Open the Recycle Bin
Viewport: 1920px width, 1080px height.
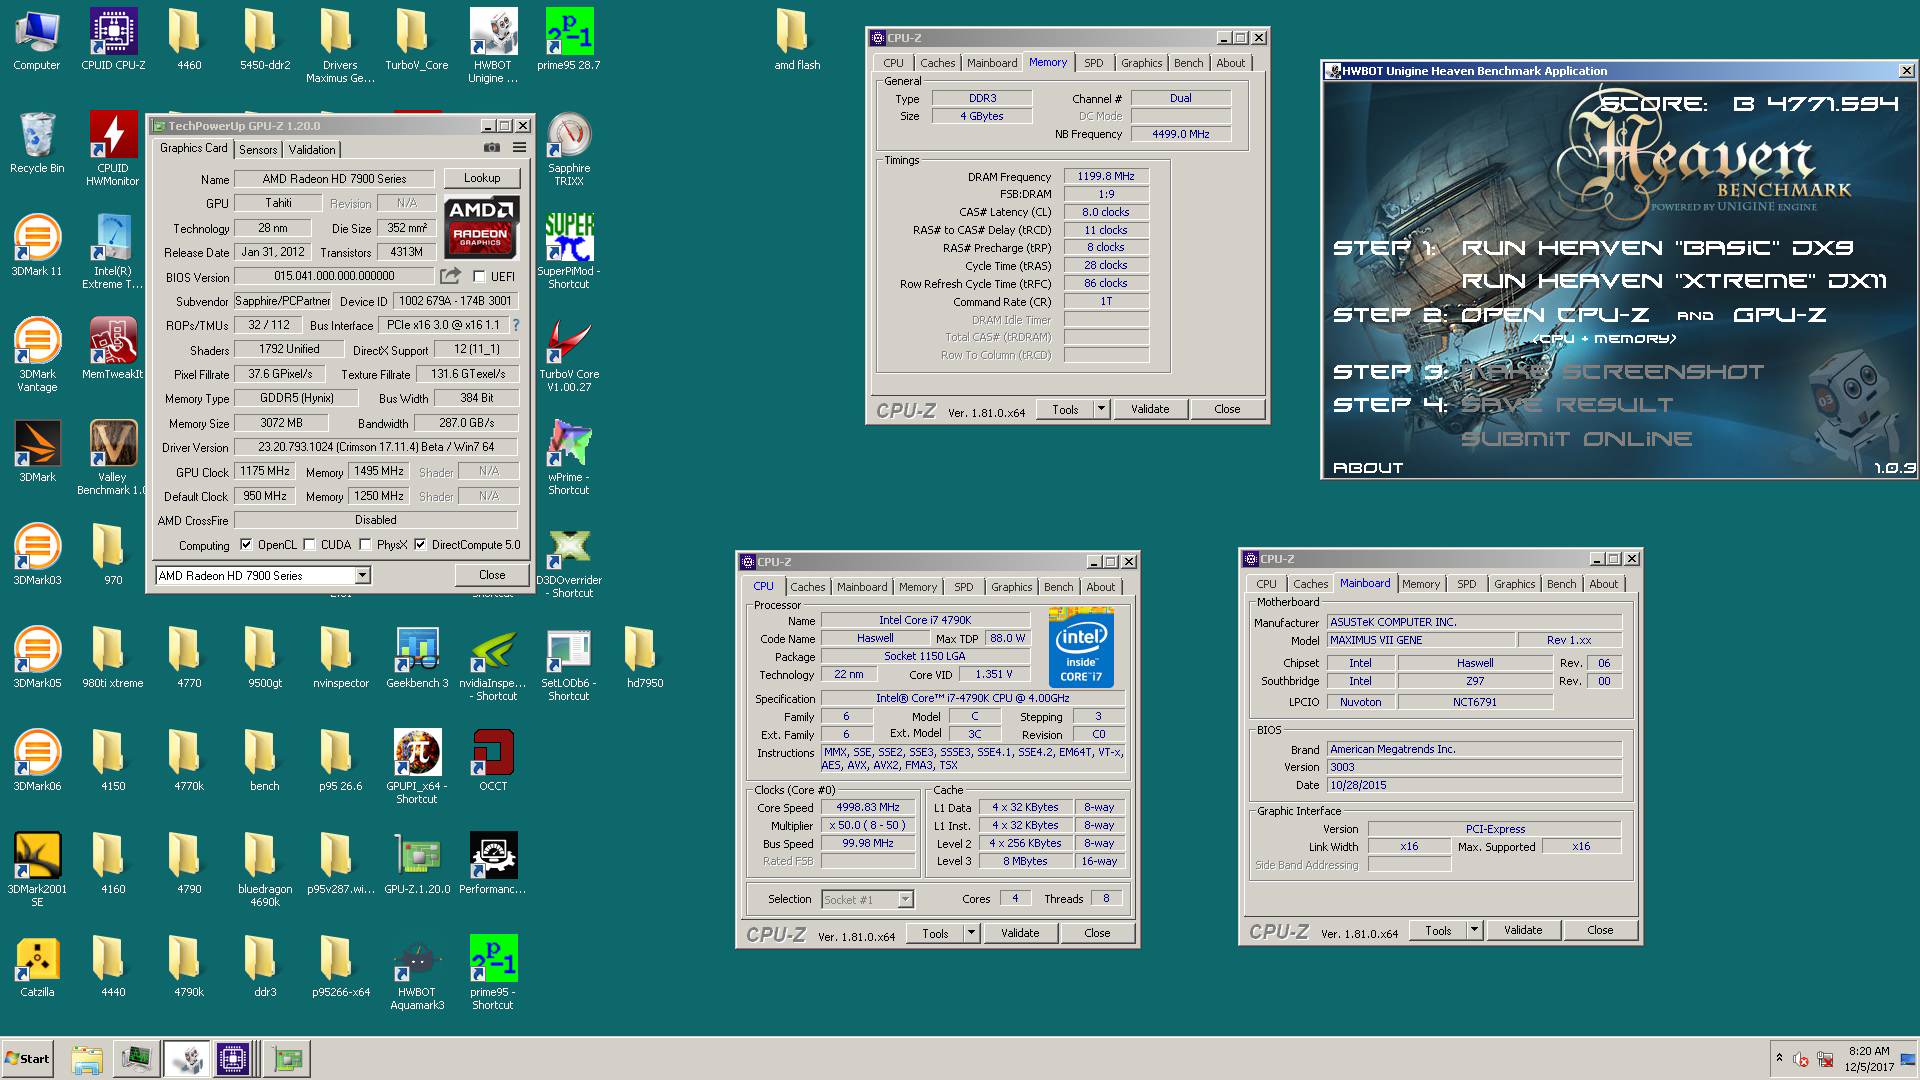pos(37,142)
